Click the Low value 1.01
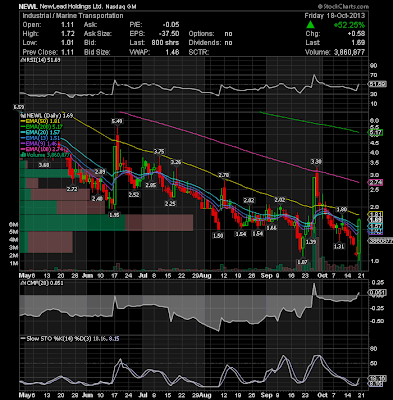This screenshot has width=393, height=400. pos(68,43)
